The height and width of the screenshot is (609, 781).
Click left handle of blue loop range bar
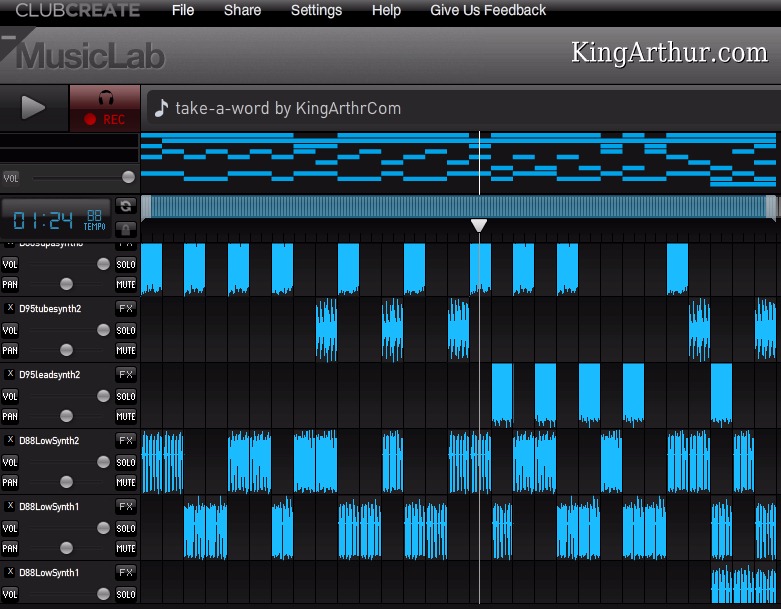pyautogui.click(x=146, y=207)
